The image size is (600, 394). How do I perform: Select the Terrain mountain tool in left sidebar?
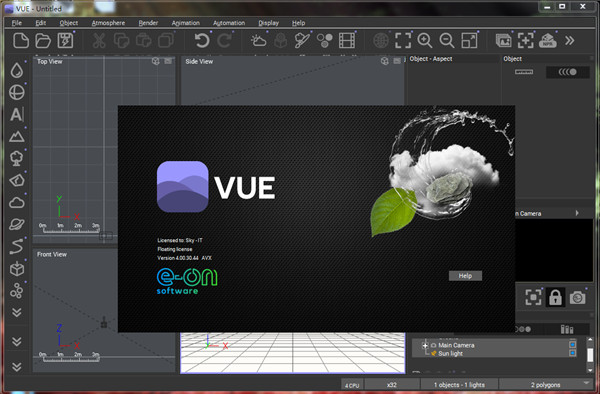click(x=16, y=137)
